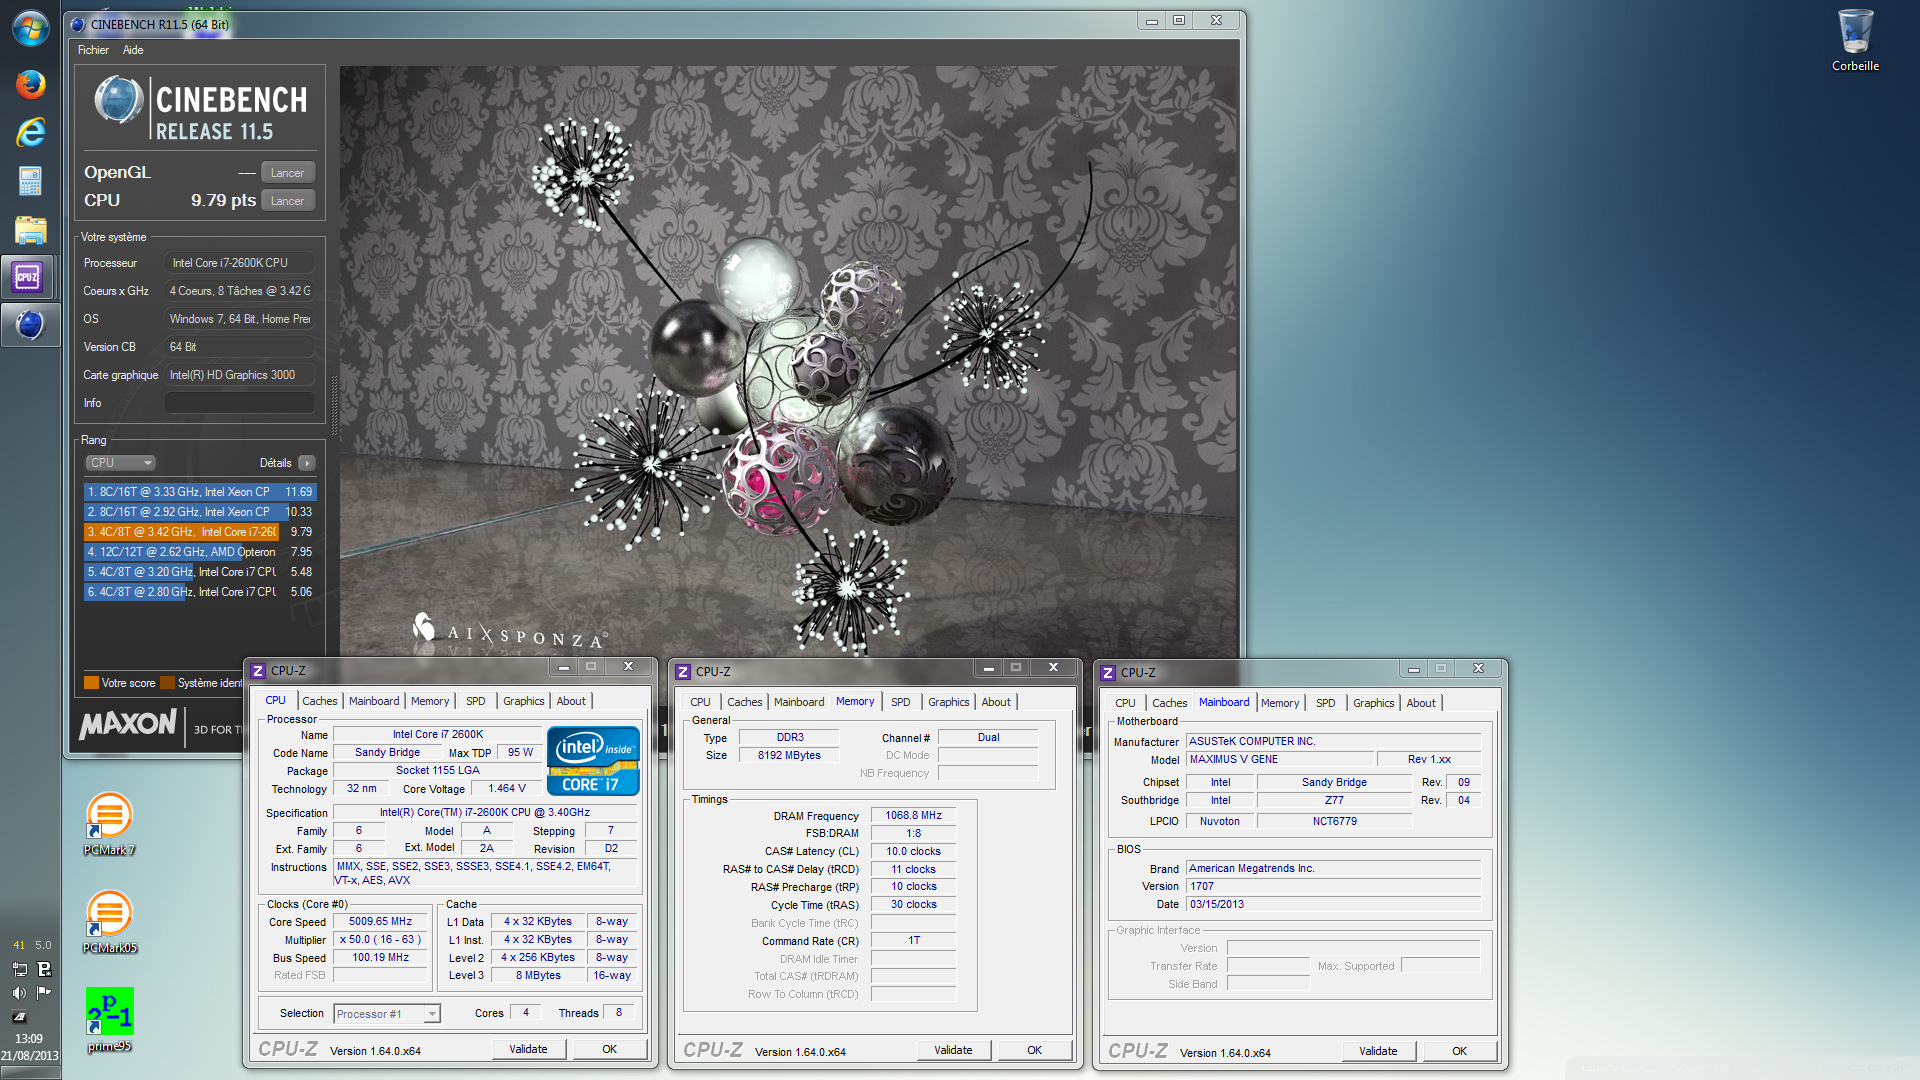Open About tab in CPU-Z CPU window
The height and width of the screenshot is (1080, 1920).
pos(571,701)
